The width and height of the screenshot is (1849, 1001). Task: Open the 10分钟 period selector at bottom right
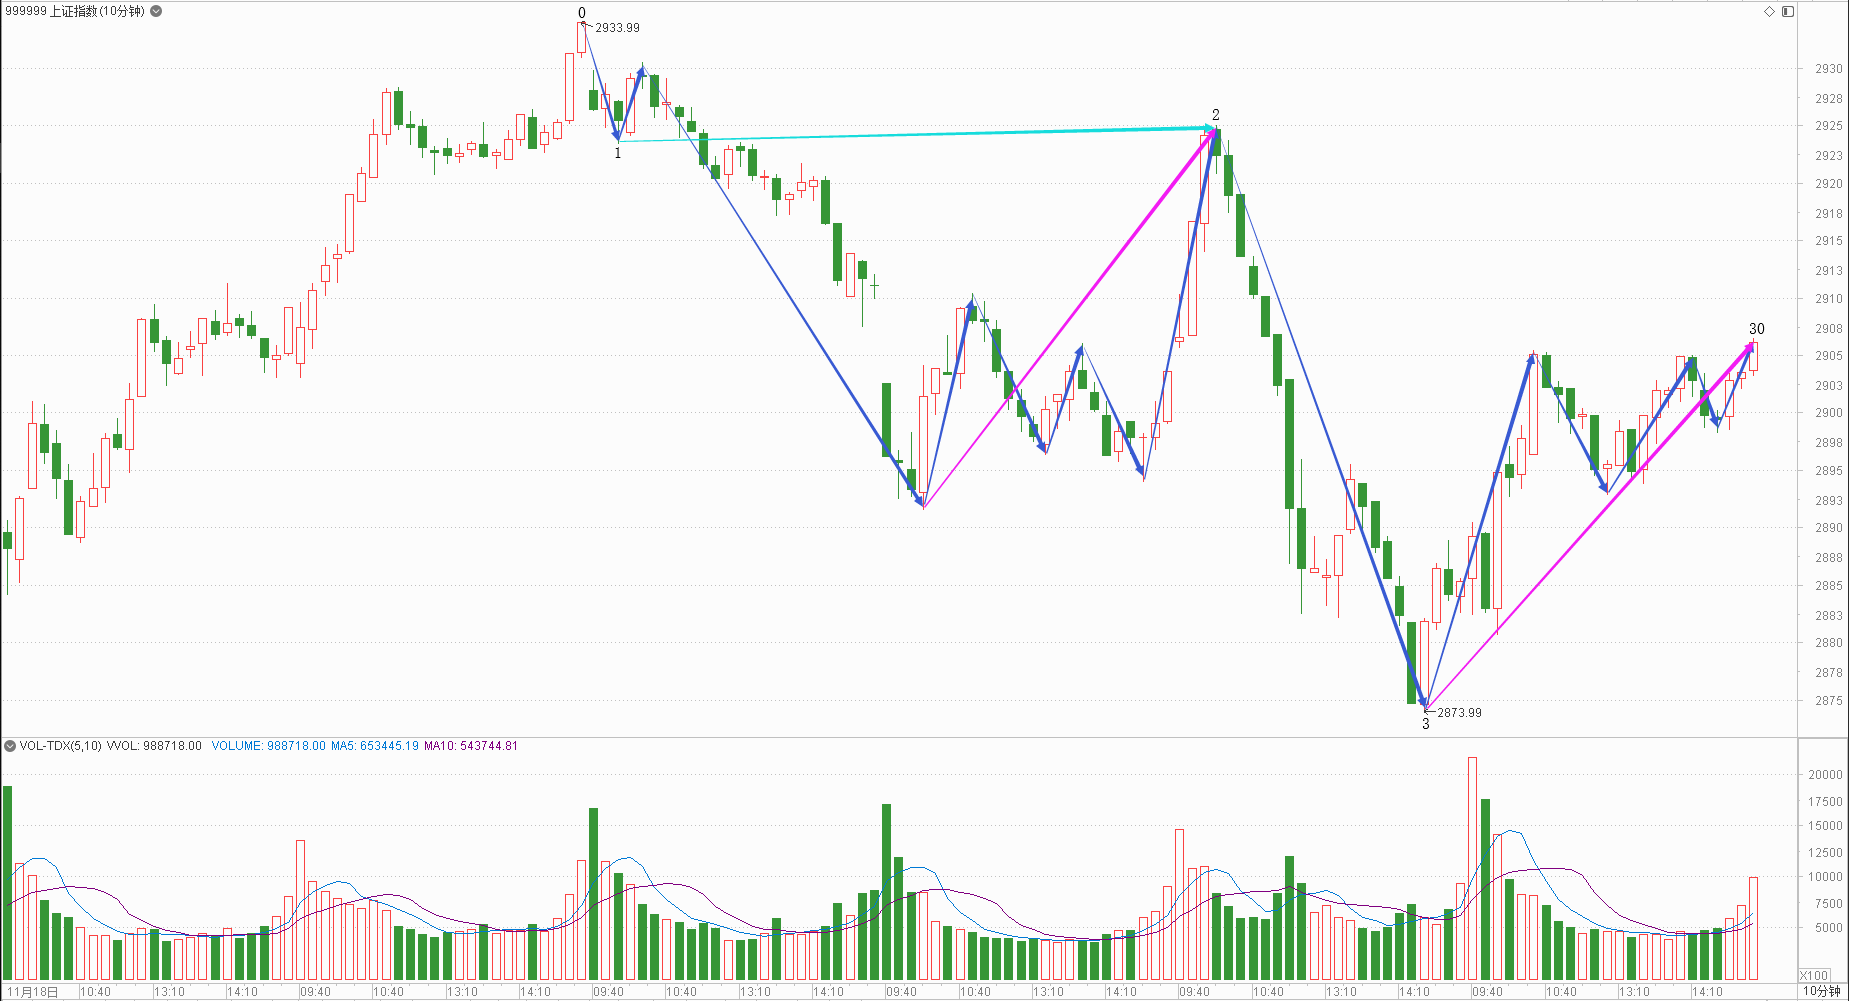click(1822, 991)
